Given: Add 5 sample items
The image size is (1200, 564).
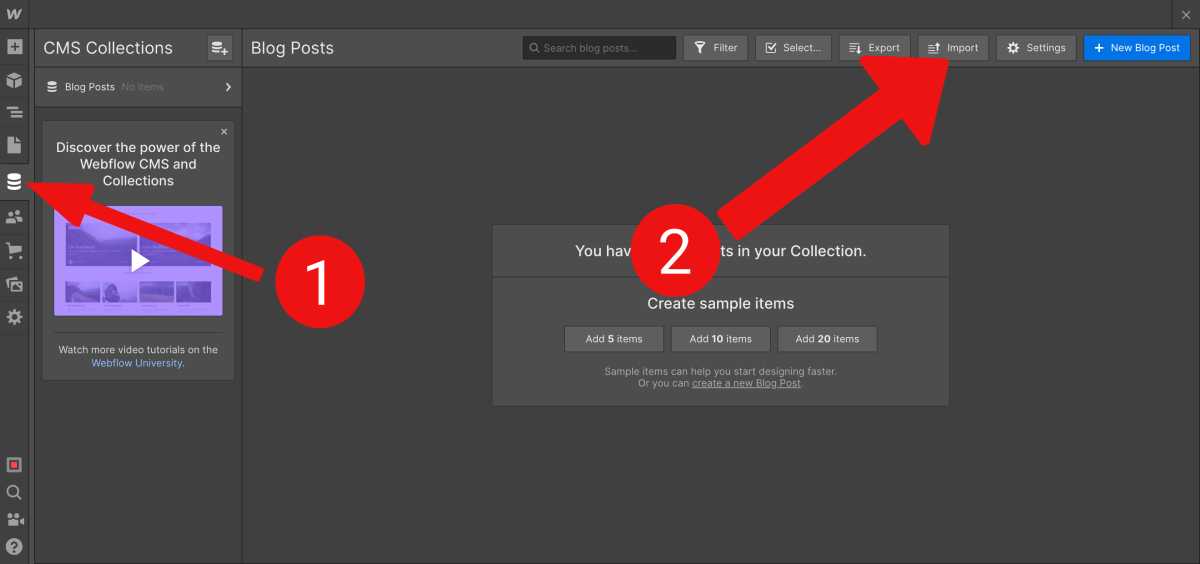Looking at the screenshot, I should click(x=614, y=339).
